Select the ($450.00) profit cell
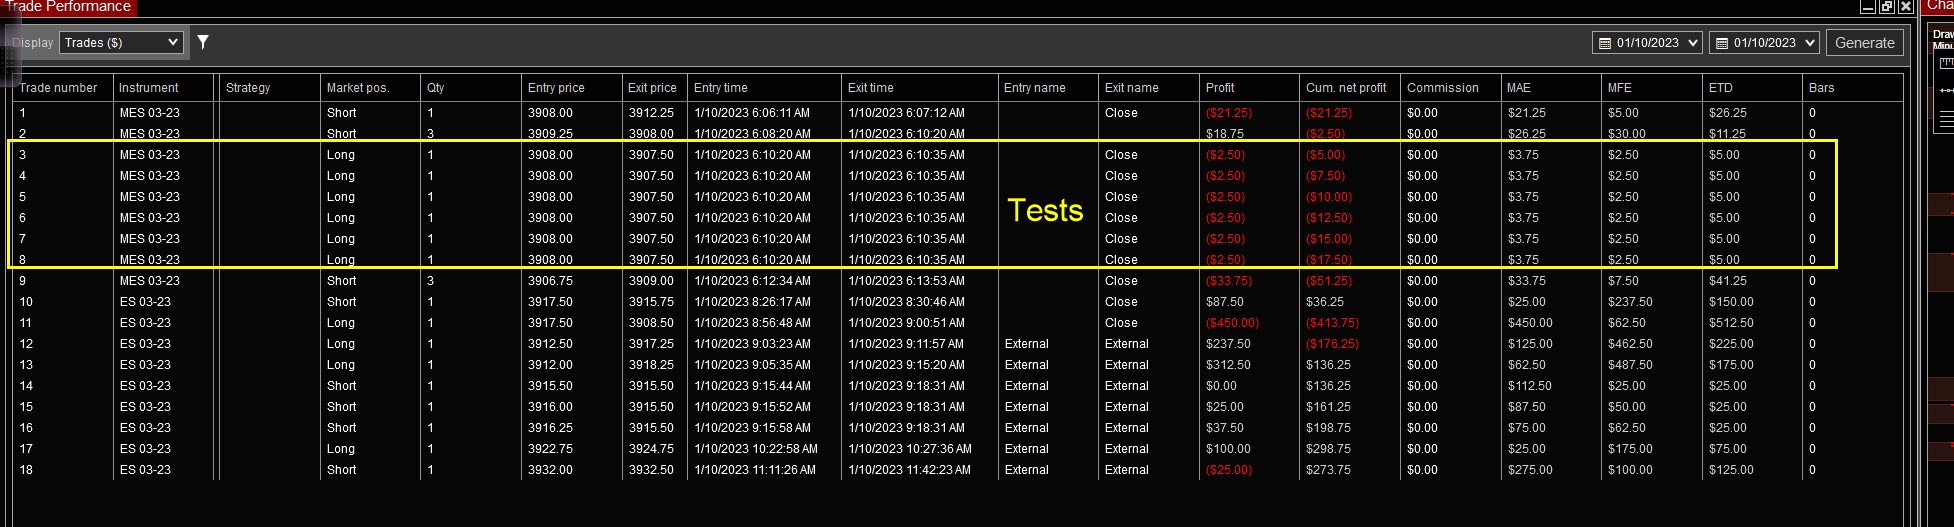The height and width of the screenshot is (527, 1954). tap(1233, 323)
